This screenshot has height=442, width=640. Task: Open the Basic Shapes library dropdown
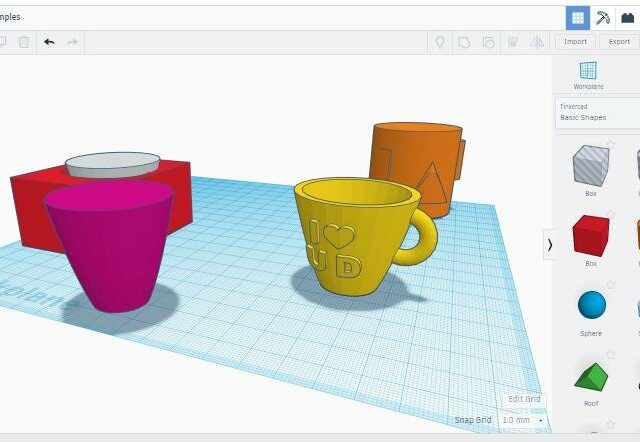[x=595, y=112]
